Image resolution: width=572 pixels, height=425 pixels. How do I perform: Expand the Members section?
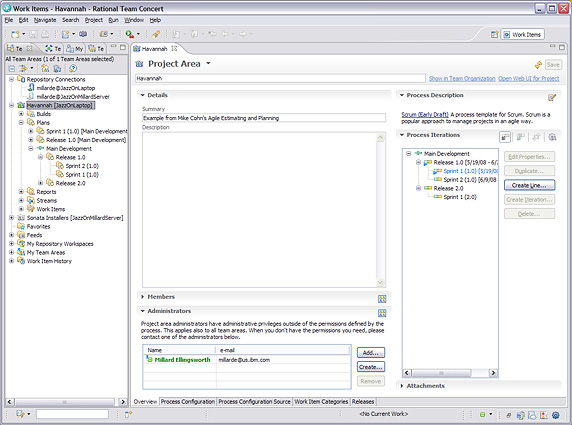tap(143, 297)
